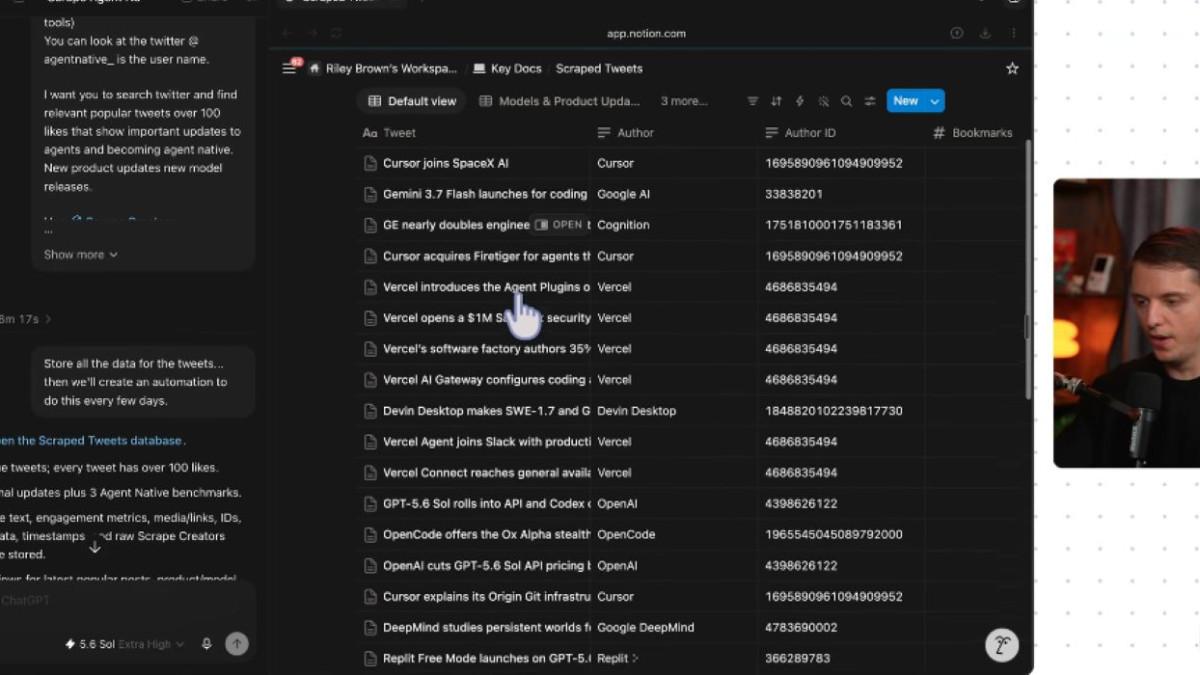Viewport: 1200px width, 675px height.
Task: Open the New button dropdown chevron
Action: click(935, 101)
